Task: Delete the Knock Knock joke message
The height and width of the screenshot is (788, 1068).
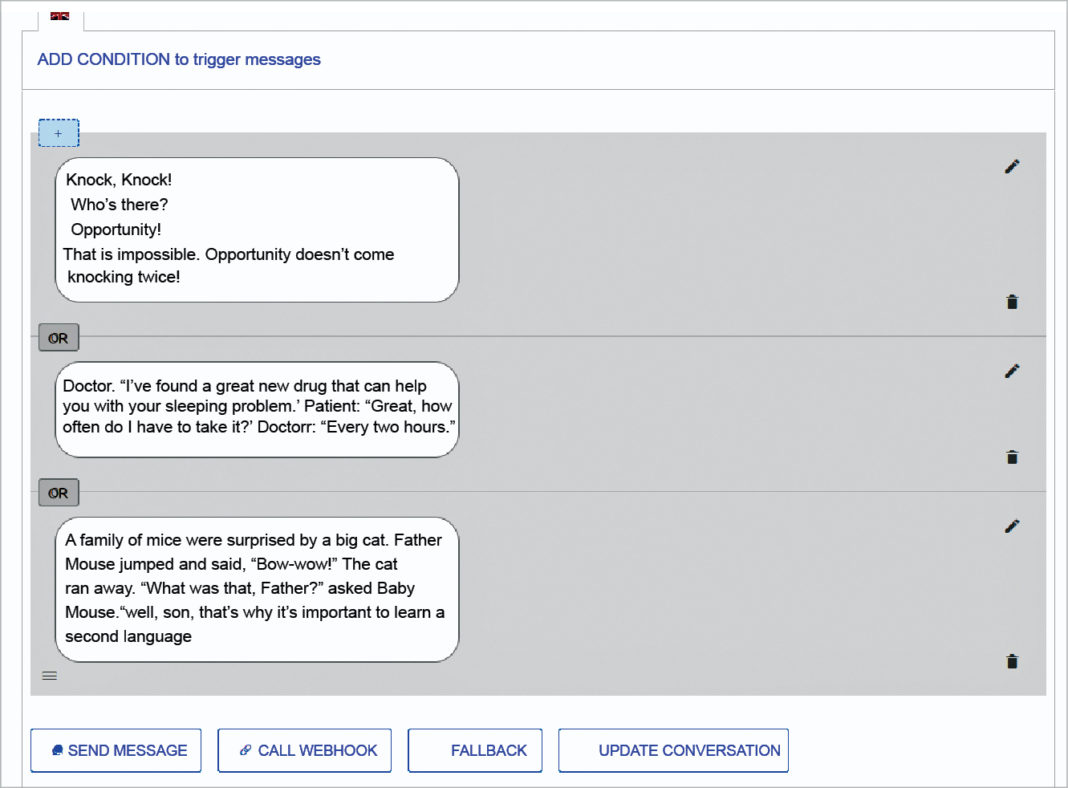Action: coord(1012,301)
